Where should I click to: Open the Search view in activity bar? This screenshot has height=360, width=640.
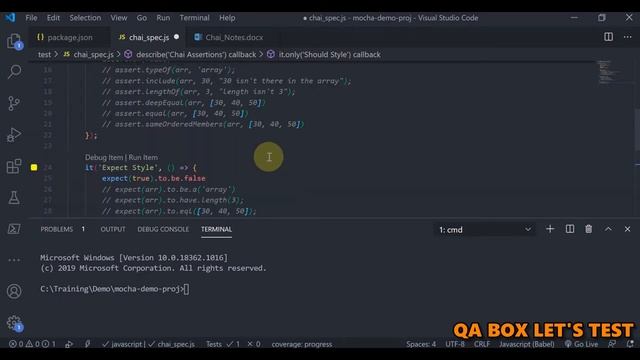tap(14, 72)
